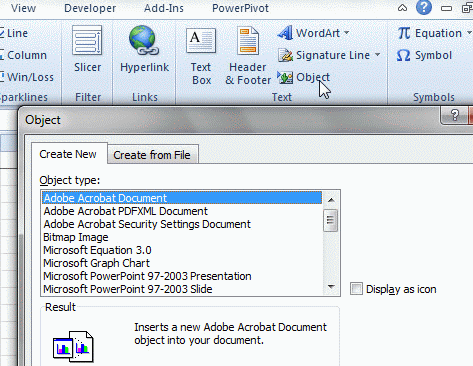Expand the Equation dropdown arrow

click(469, 33)
